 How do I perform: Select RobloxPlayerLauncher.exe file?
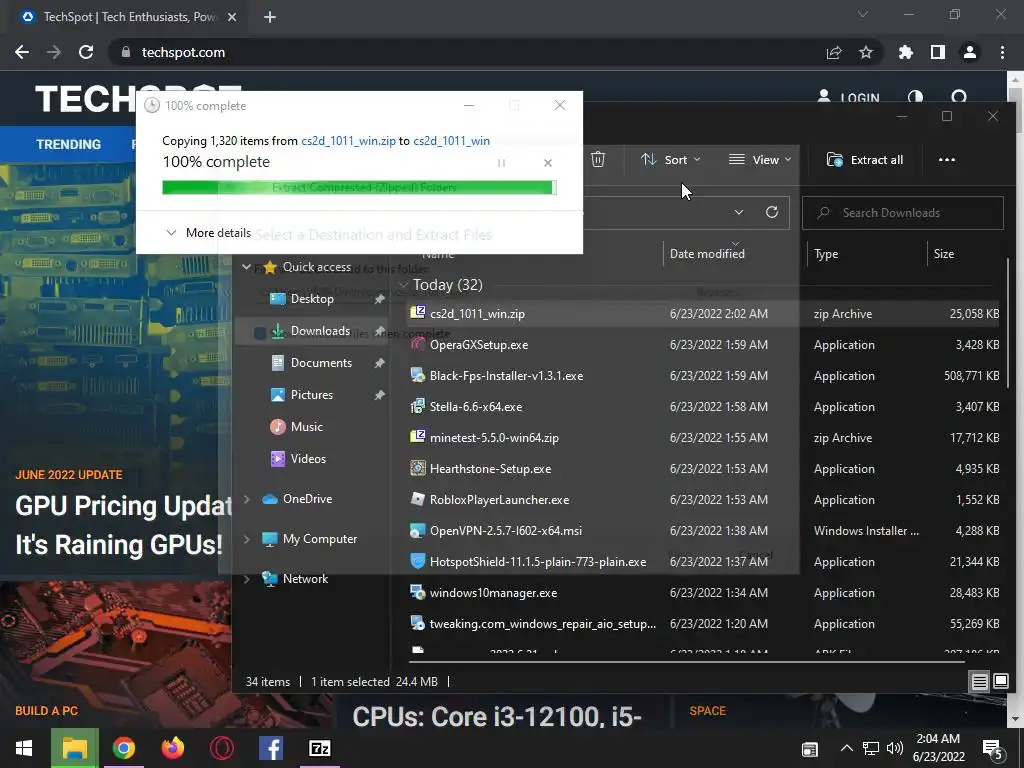click(703, 500)
